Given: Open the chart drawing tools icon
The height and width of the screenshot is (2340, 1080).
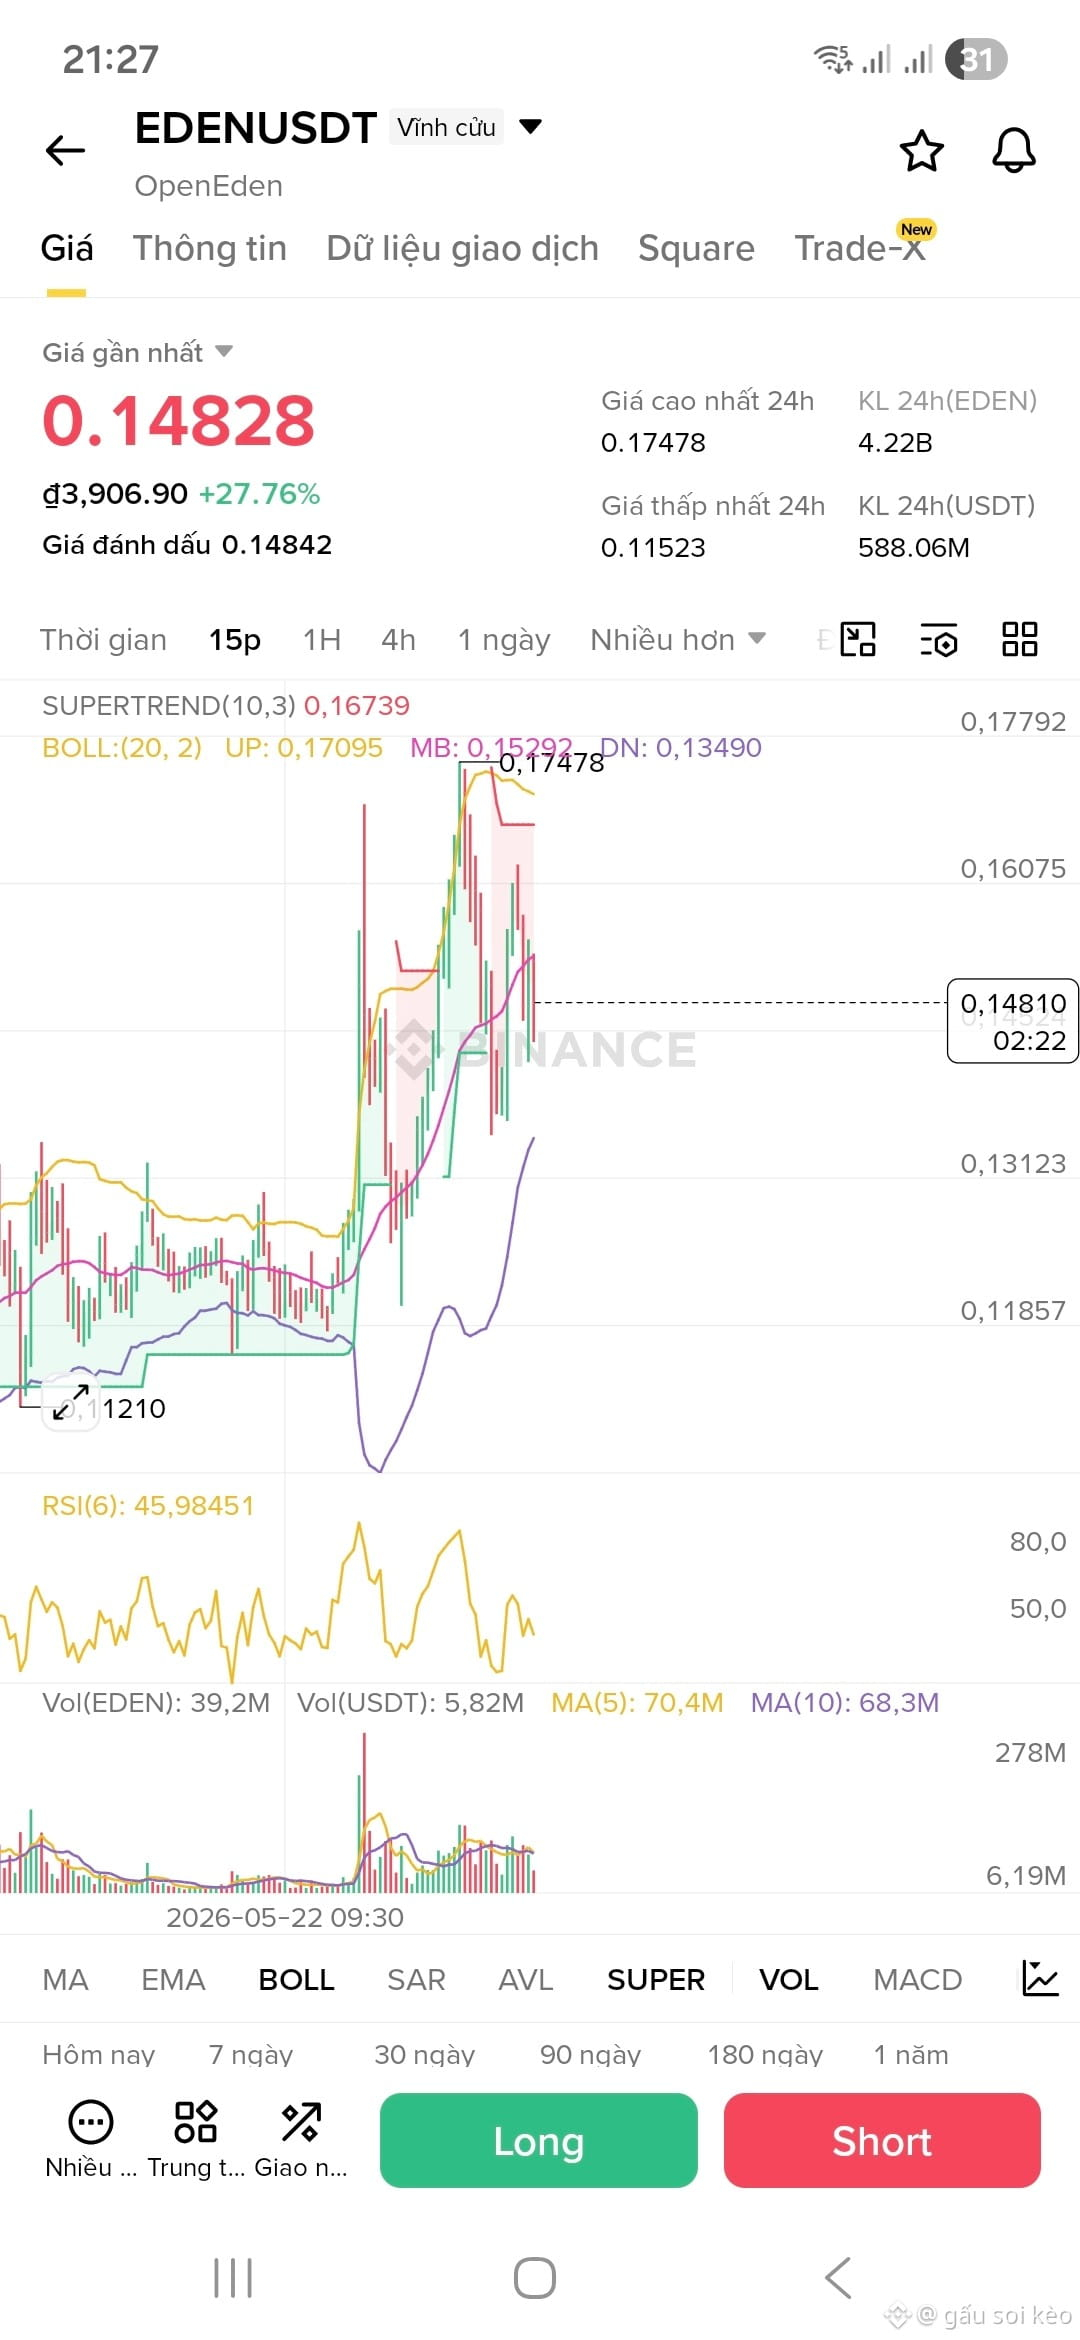Looking at the screenshot, I should (x=858, y=639).
